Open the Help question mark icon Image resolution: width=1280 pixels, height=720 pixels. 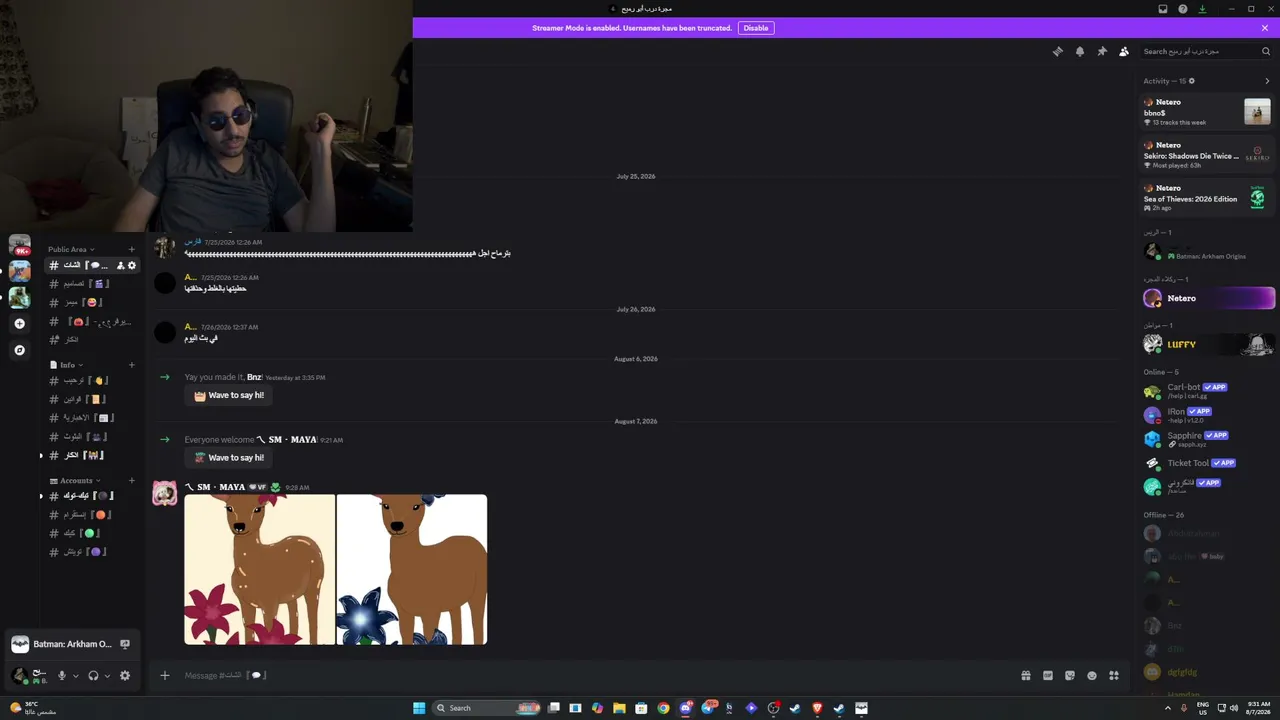tap(1183, 9)
